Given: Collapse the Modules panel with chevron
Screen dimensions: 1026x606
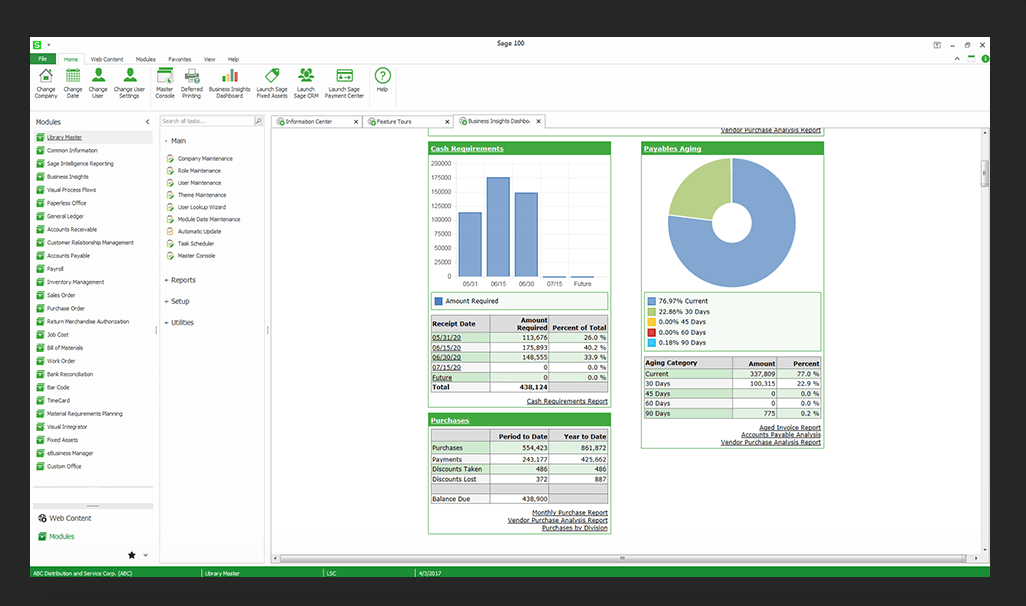Looking at the screenshot, I should [147, 122].
